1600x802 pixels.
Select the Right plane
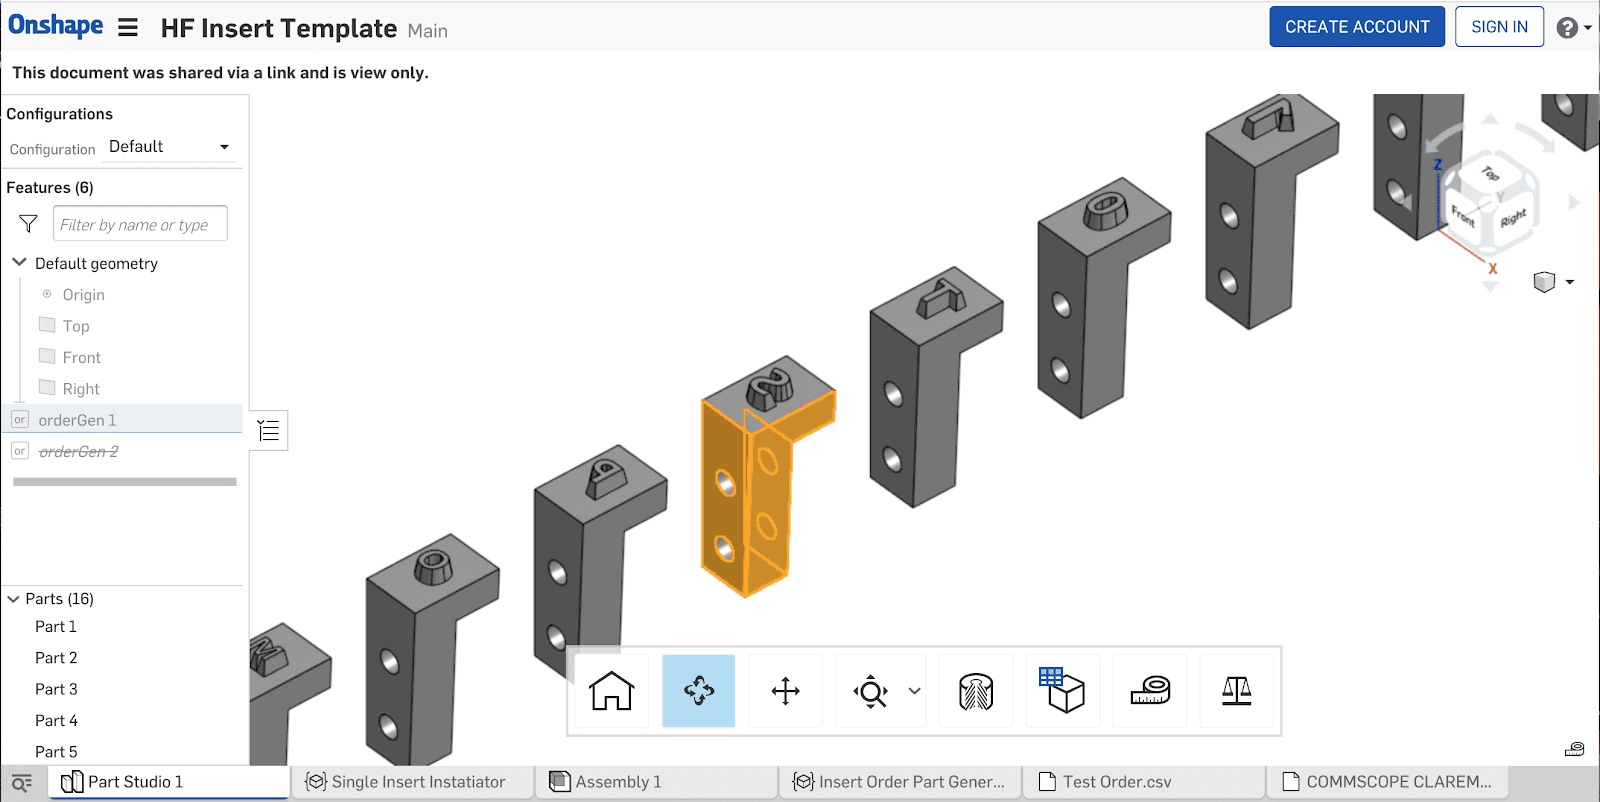(x=81, y=389)
